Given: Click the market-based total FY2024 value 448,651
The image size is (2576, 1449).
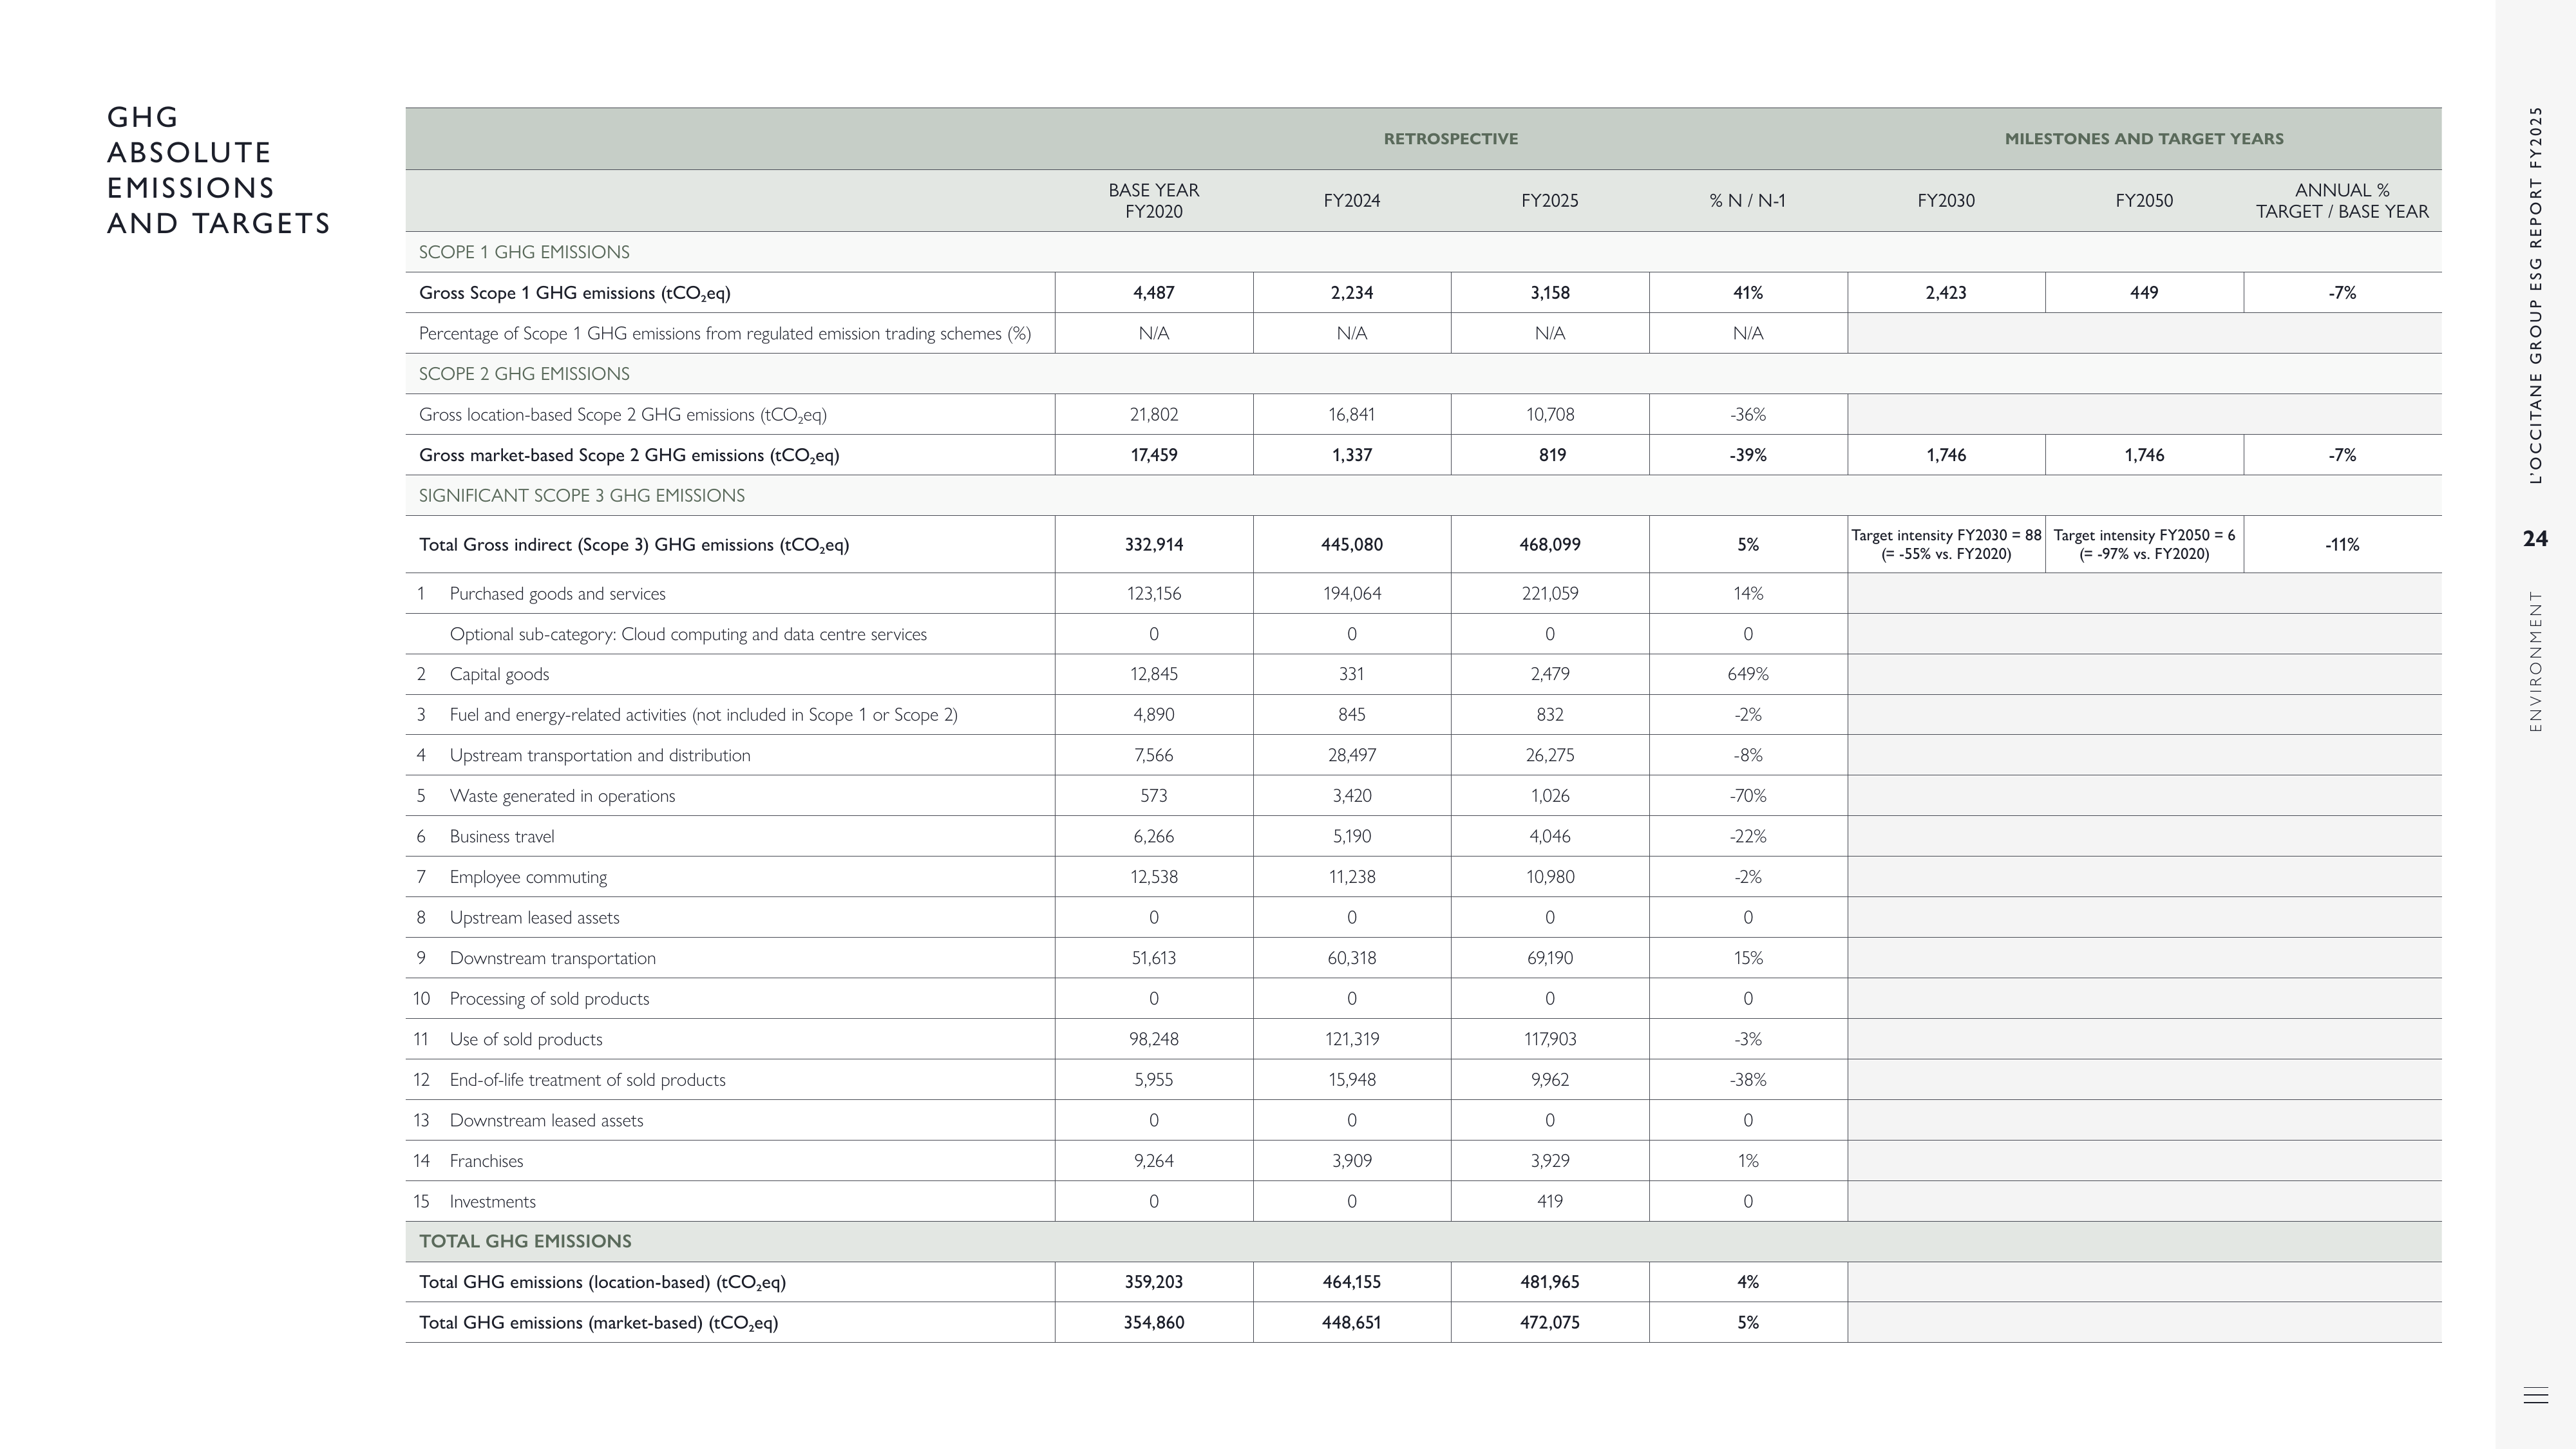Looking at the screenshot, I should (1351, 1323).
